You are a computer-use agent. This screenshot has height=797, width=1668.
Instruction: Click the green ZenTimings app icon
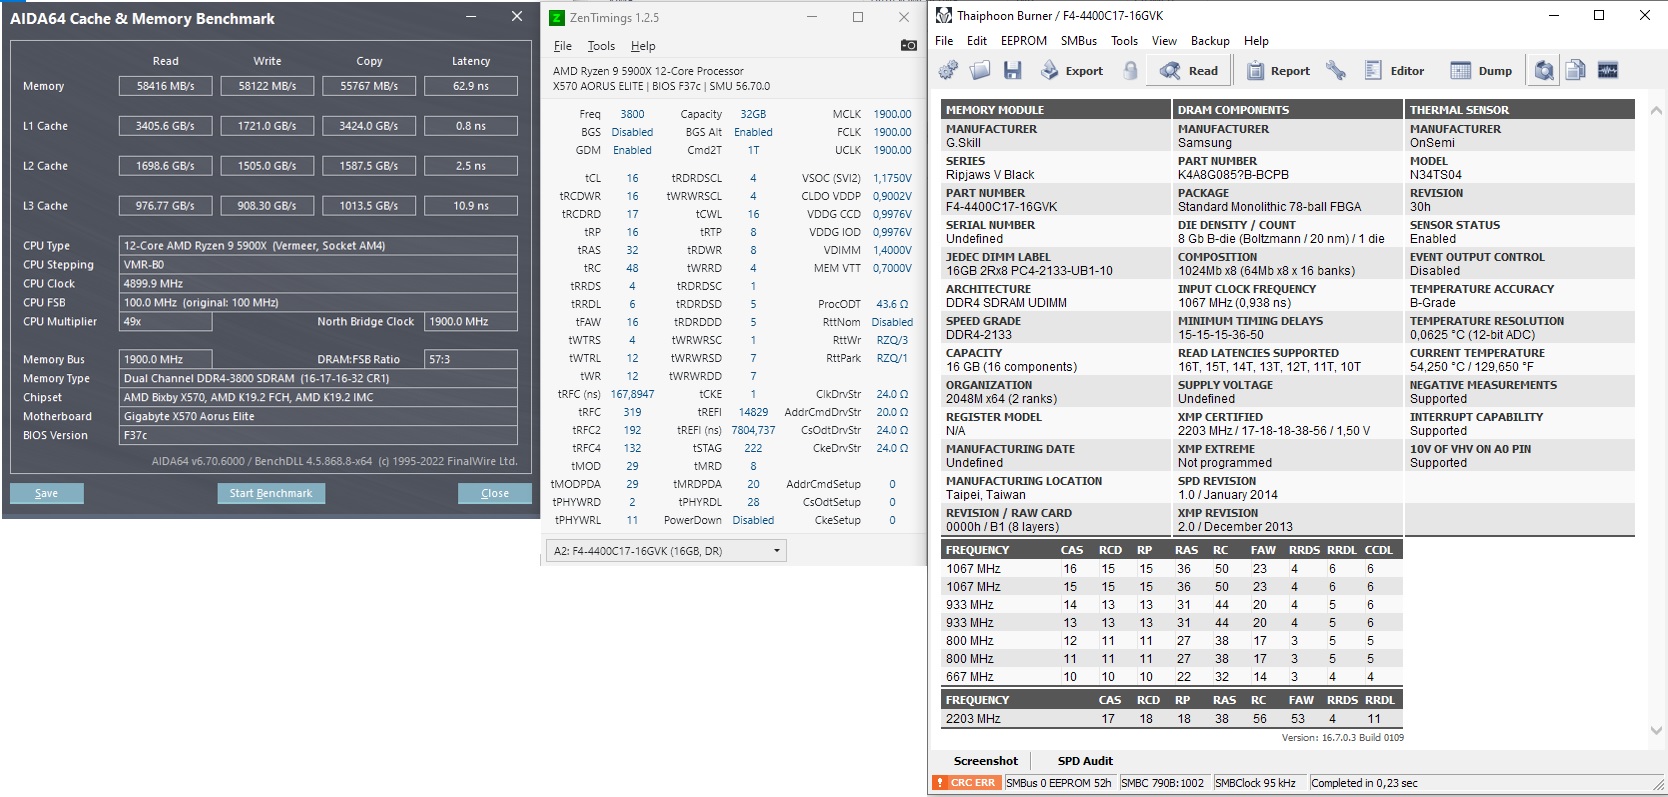557,17
